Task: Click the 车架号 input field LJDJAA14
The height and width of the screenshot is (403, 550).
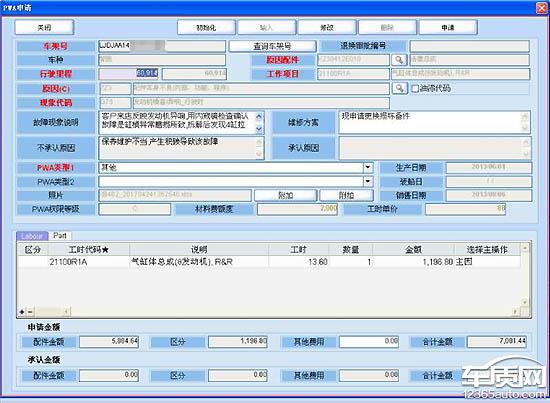Action: [162, 46]
